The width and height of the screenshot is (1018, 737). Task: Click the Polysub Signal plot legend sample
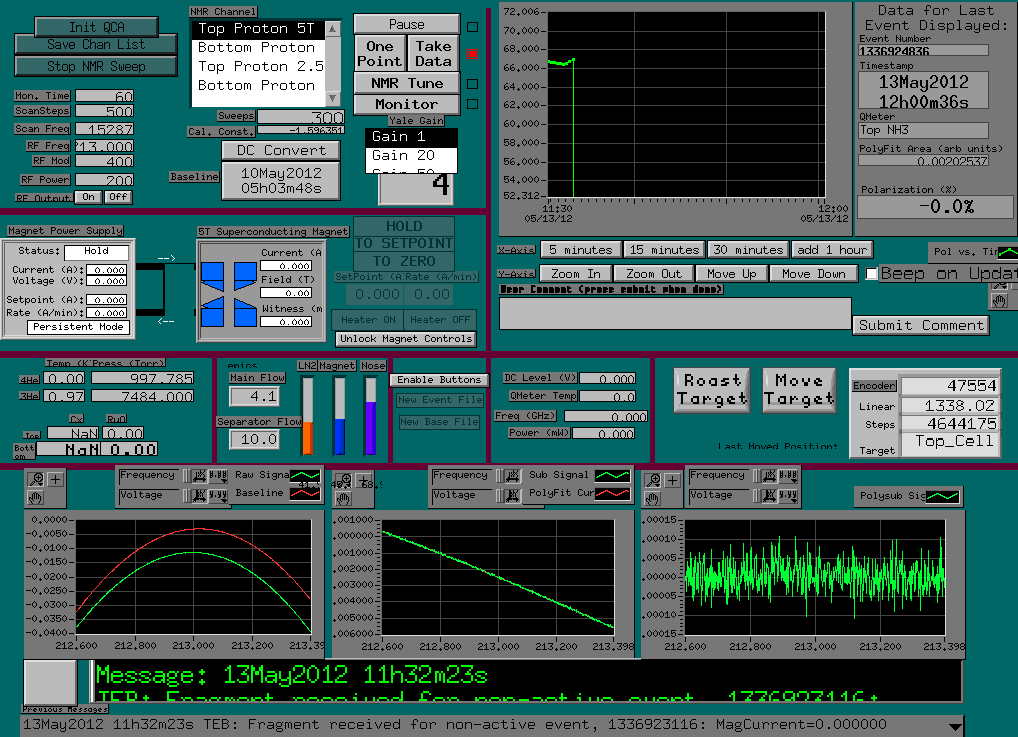pyautogui.click(x=943, y=497)
